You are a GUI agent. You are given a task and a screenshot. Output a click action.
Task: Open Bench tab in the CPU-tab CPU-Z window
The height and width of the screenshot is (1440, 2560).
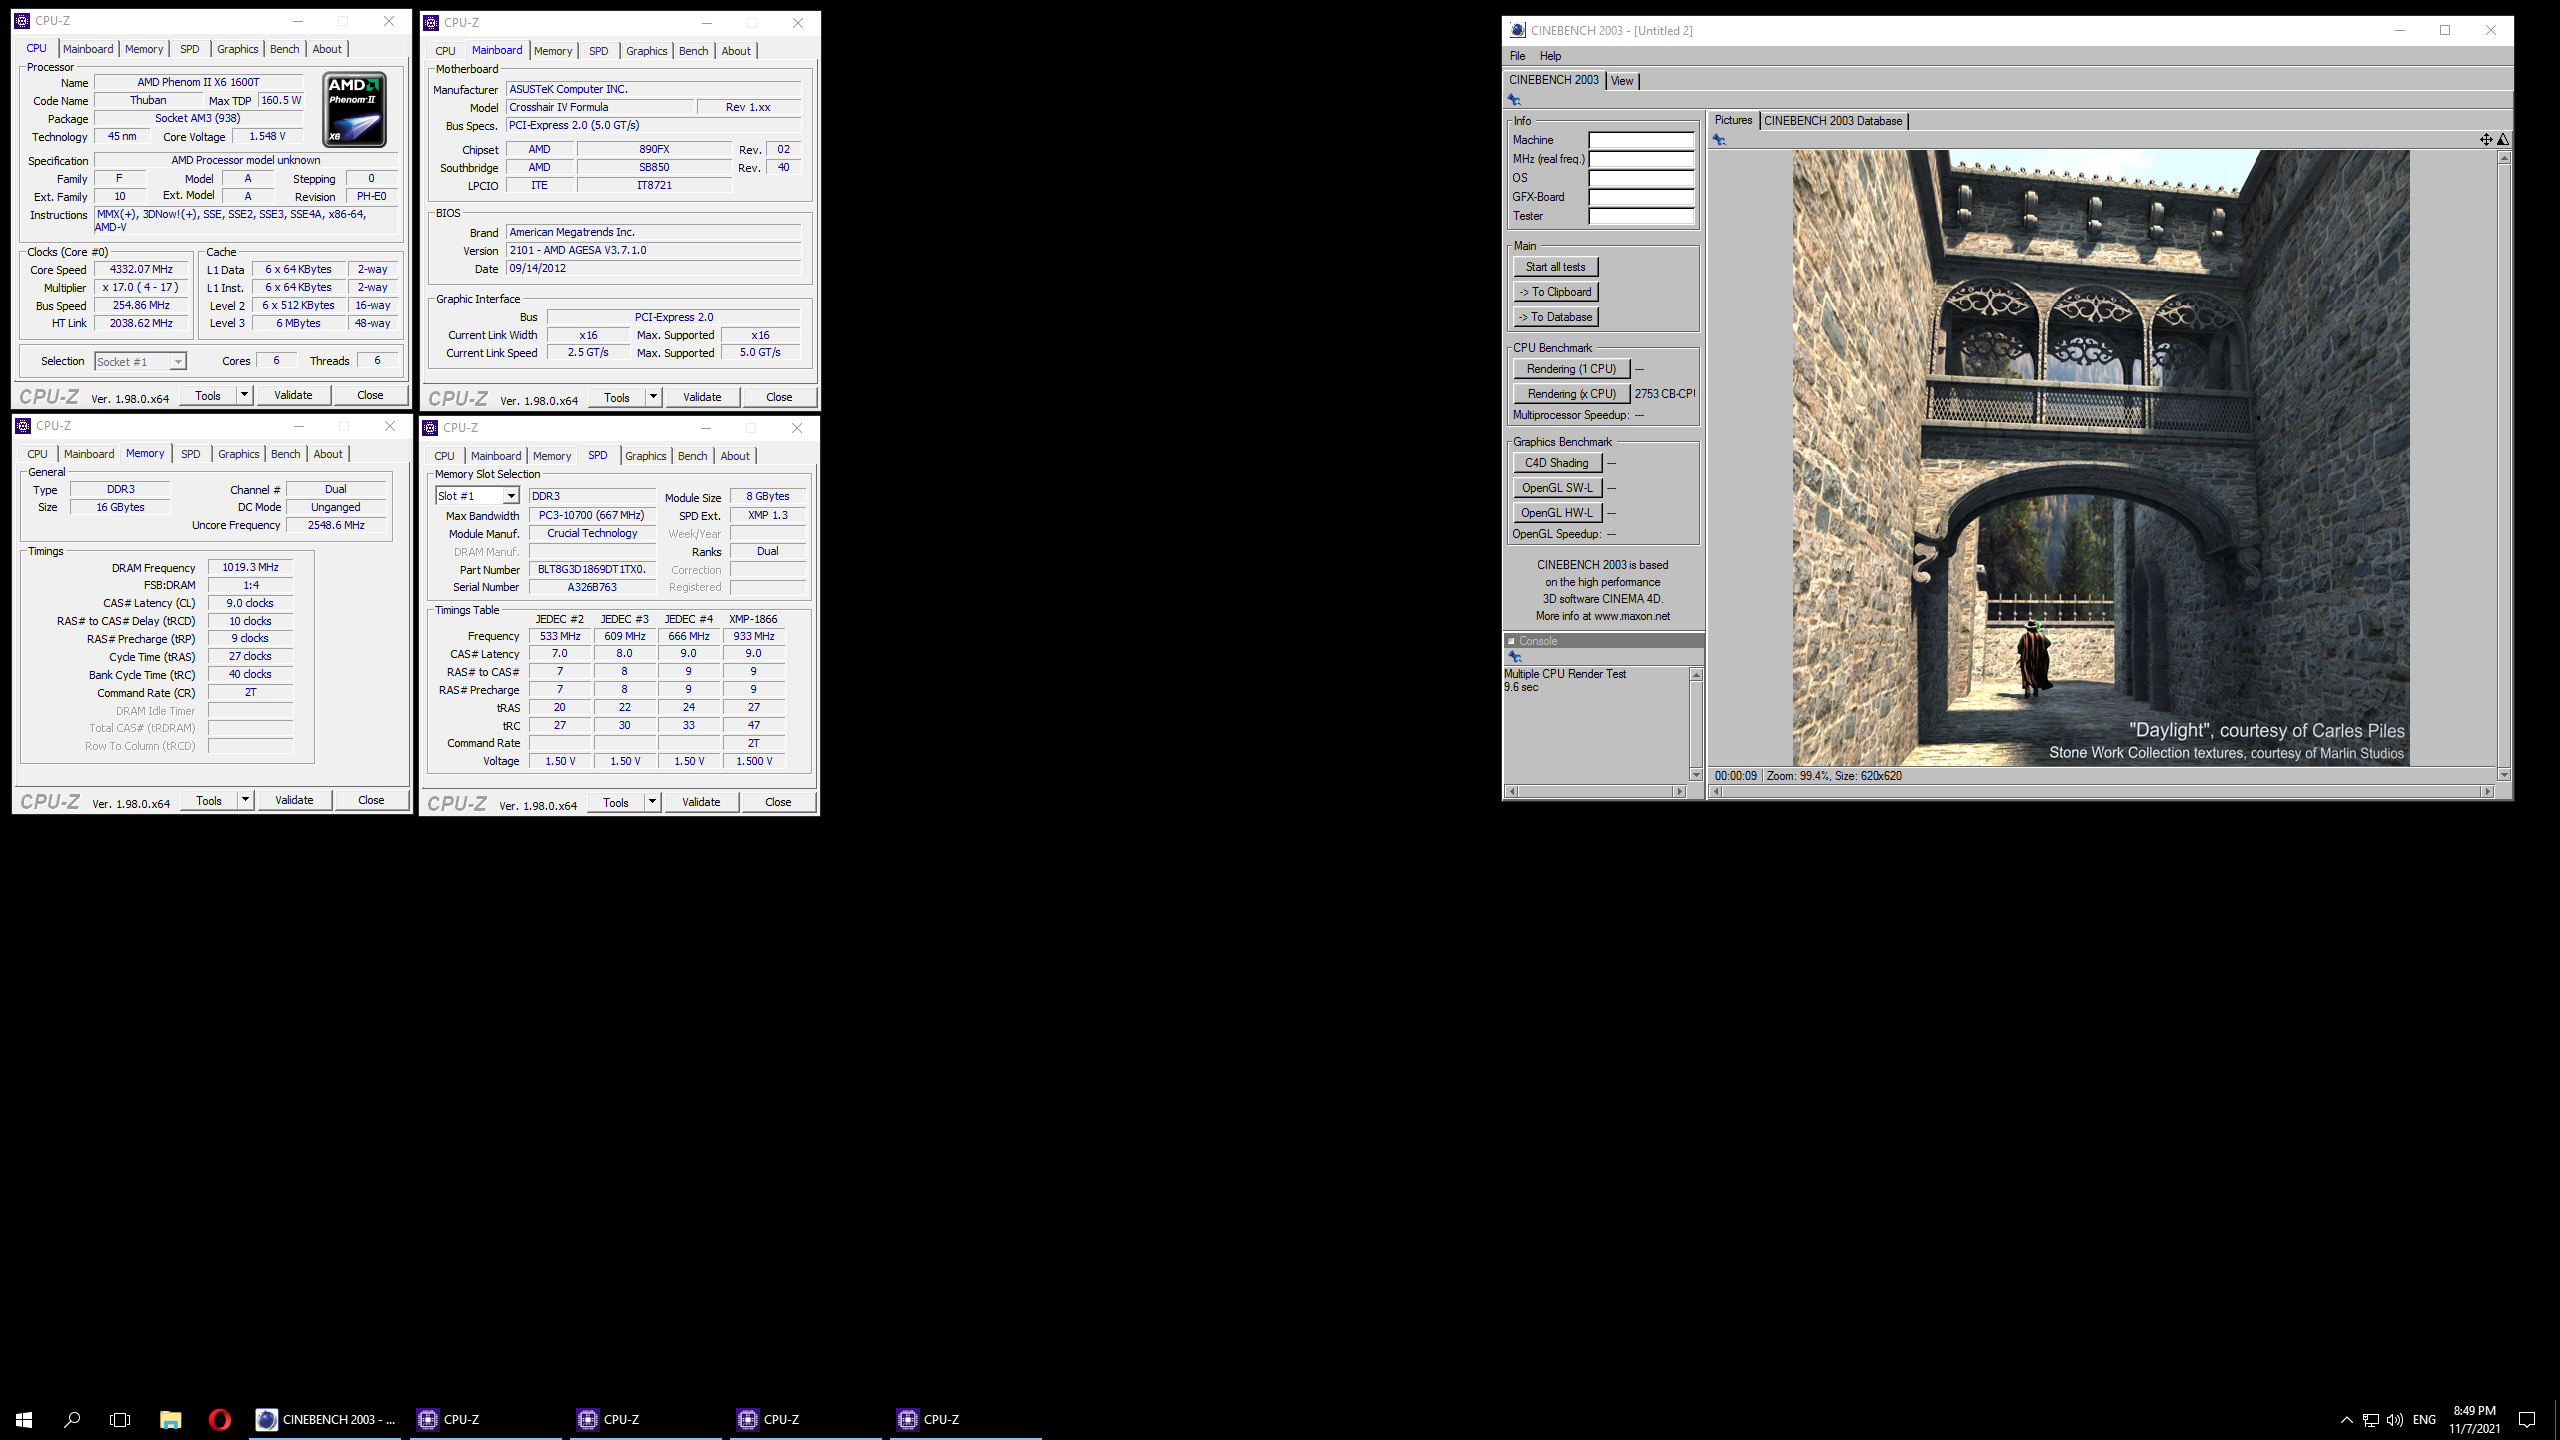(x=284, y=49)
